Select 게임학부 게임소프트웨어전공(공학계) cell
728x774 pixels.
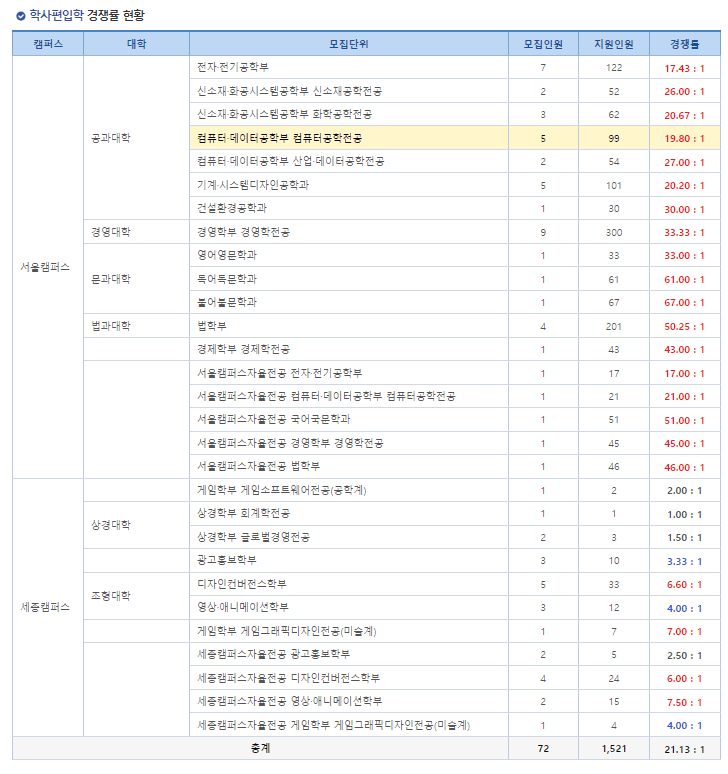pyautogui.click(x=349, y=490)
